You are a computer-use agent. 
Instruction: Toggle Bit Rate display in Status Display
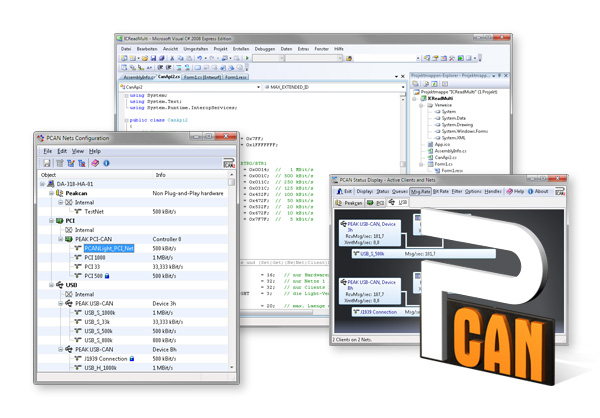[x=441, y=191]
